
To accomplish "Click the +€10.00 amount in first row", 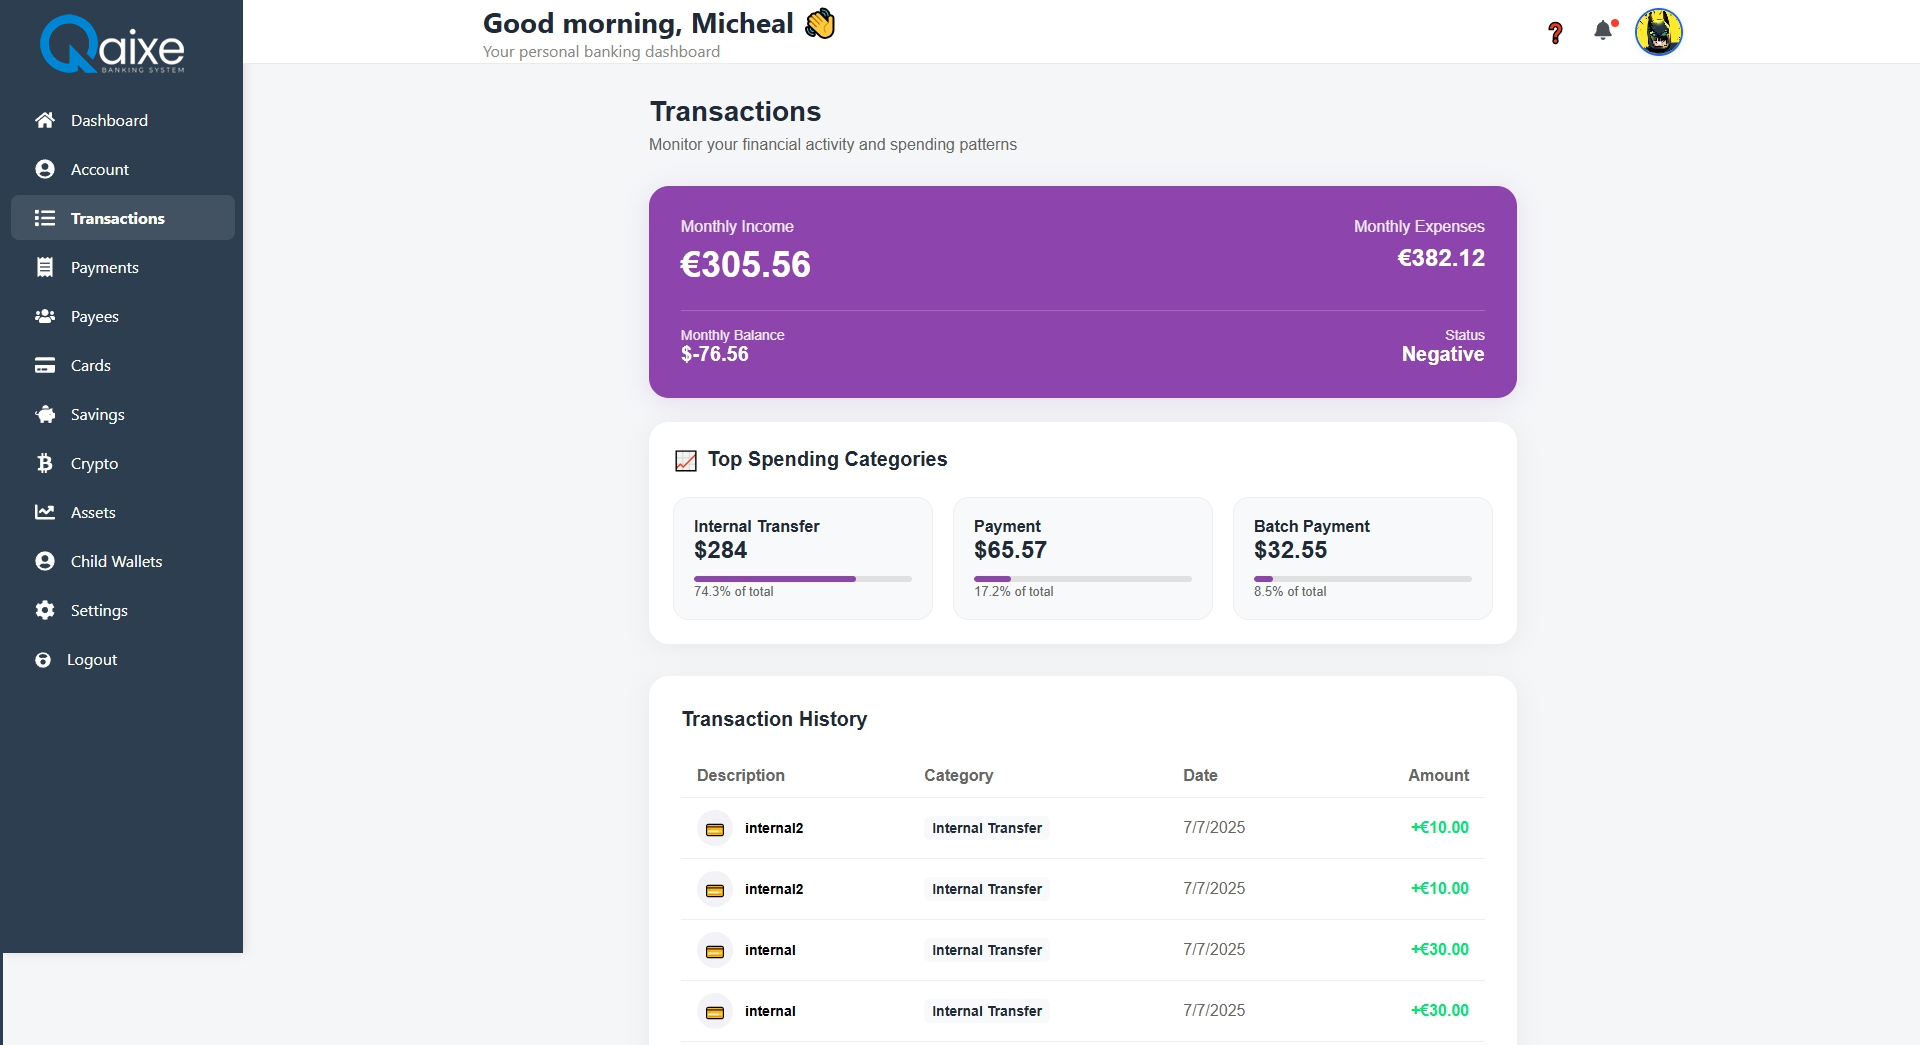I will 1440,827.
